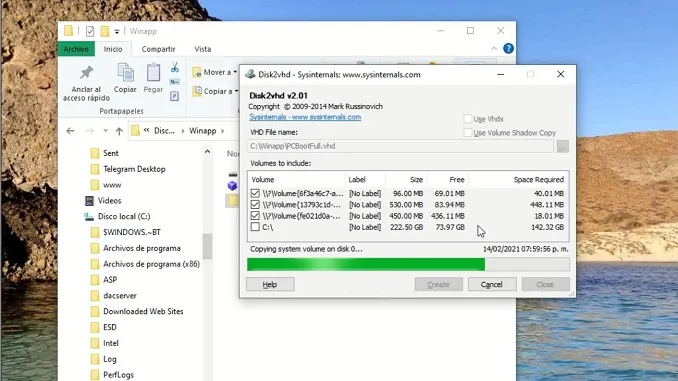This screenshot has width=678, height=381.
Task: Click the Anclar al acceso rápido pin icon
Action: (86, 72)
